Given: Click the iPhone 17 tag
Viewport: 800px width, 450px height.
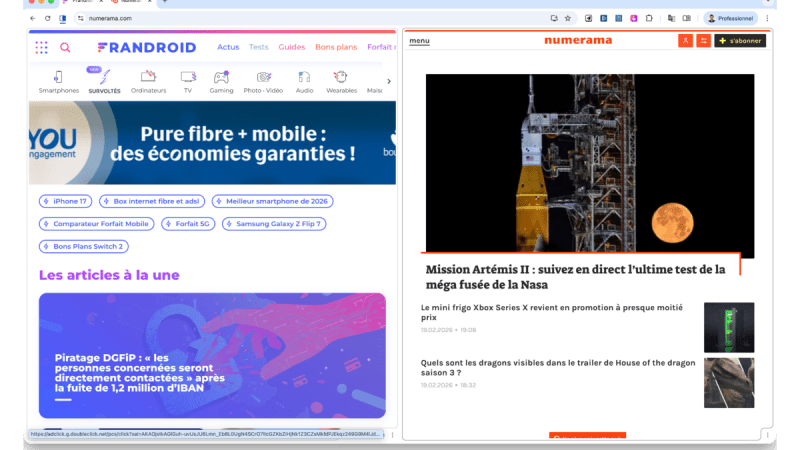Looking at the screenshot, I should [65, 201].
